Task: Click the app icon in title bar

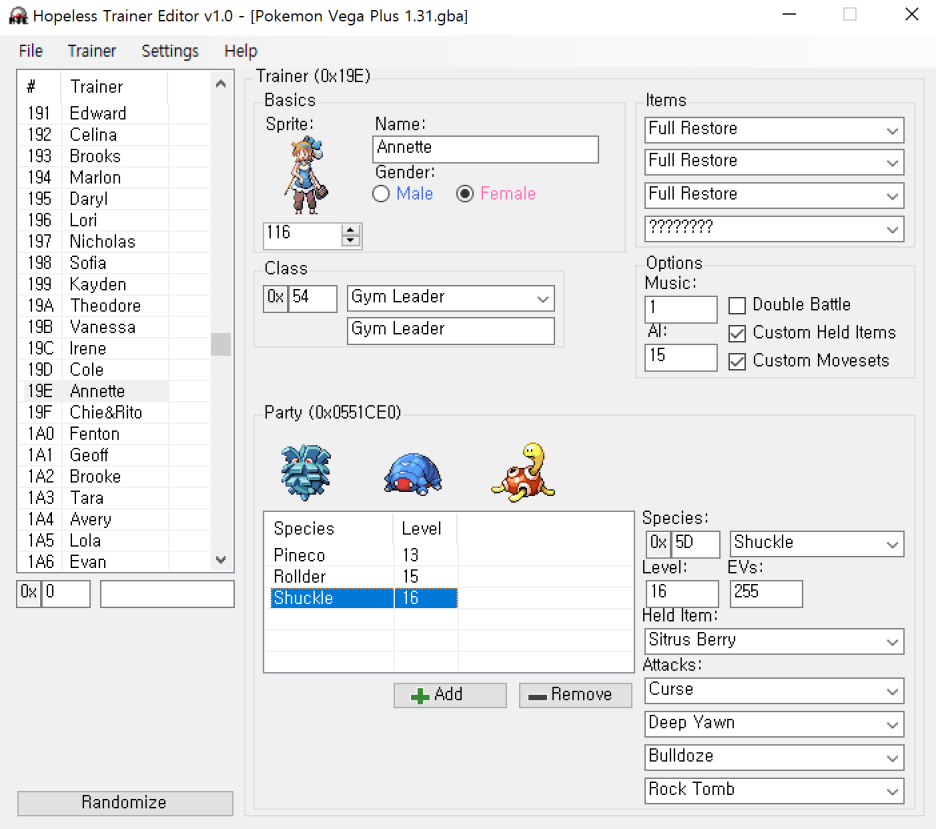Action: tap(18, 16)
